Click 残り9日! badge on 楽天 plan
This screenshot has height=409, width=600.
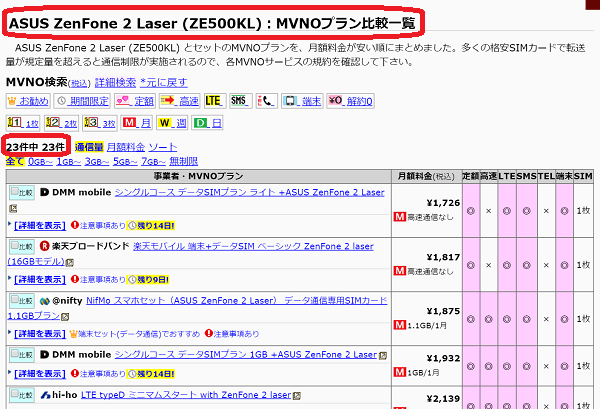point(148,280)
